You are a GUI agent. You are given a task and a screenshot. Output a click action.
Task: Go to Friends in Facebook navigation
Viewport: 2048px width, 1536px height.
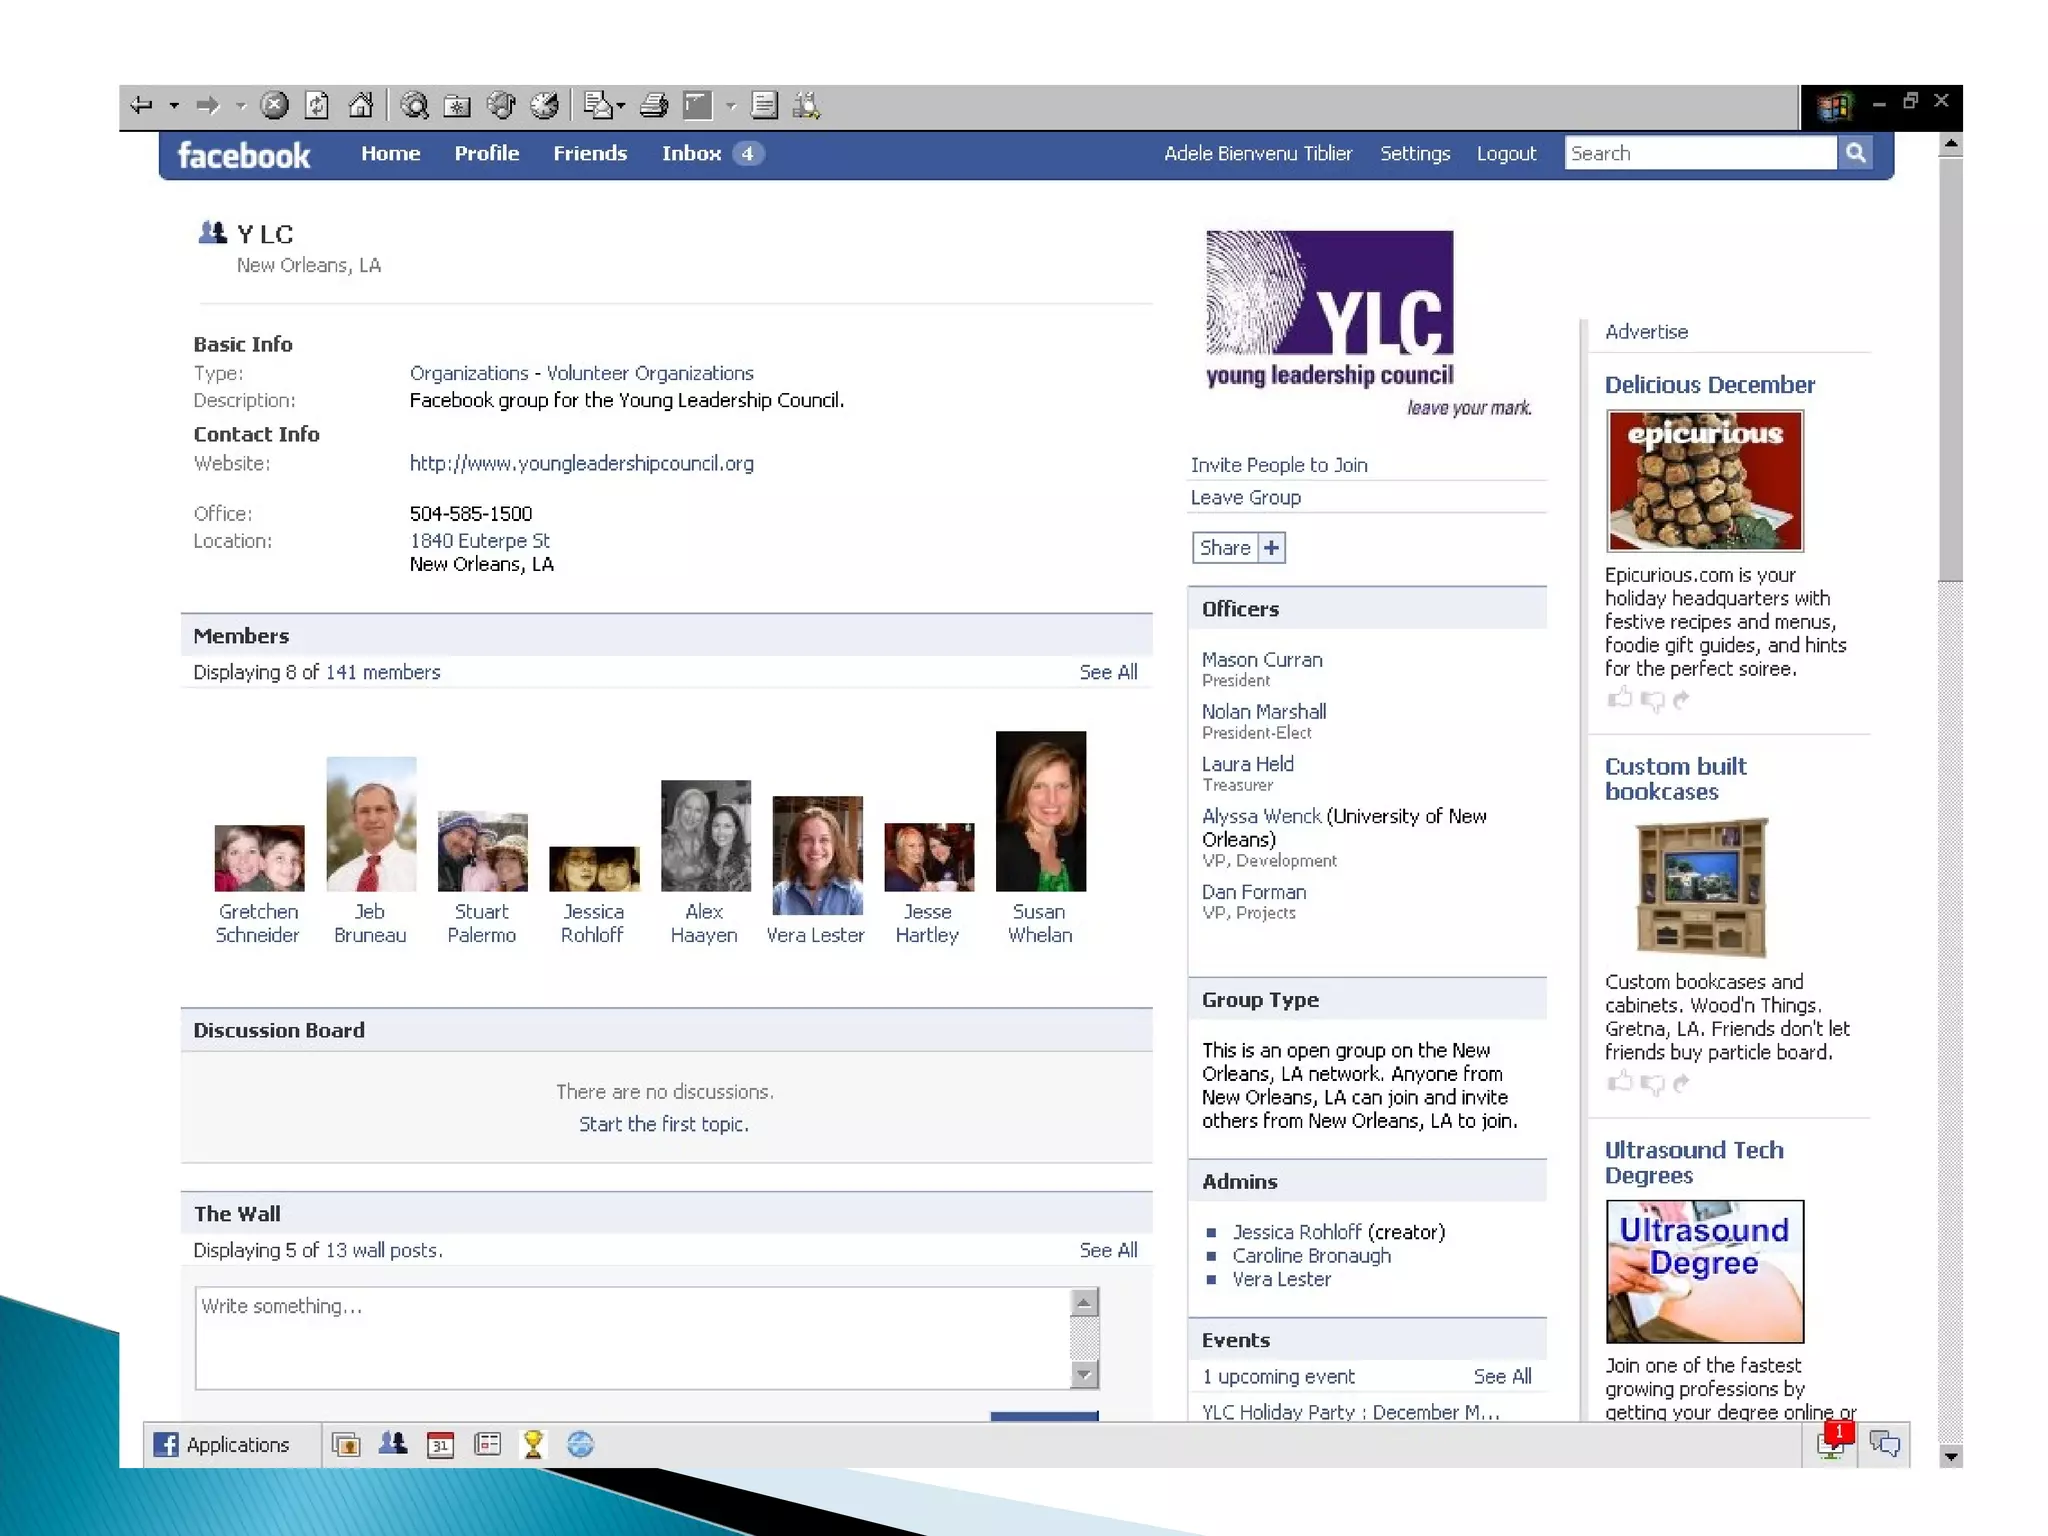pos(590,153)
